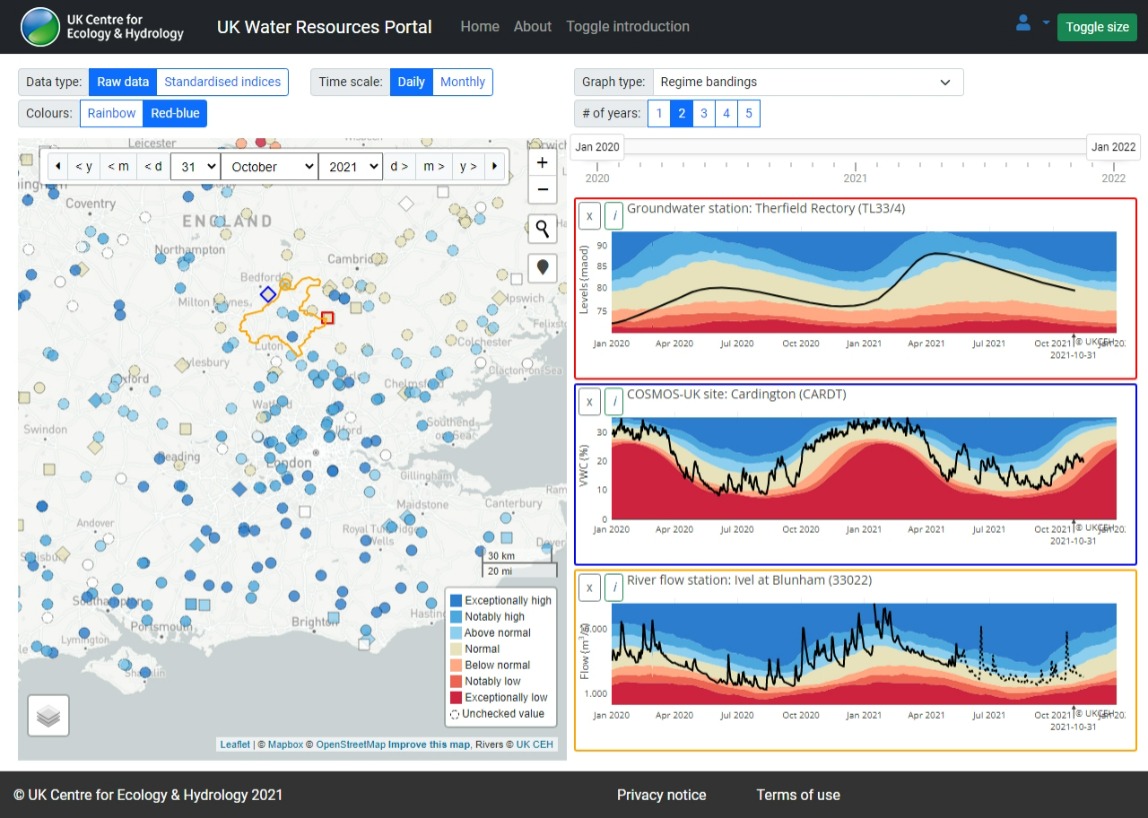Open the Terms of use link
The width and height of the screenshot is (1148, 818).
click(798, 795)
